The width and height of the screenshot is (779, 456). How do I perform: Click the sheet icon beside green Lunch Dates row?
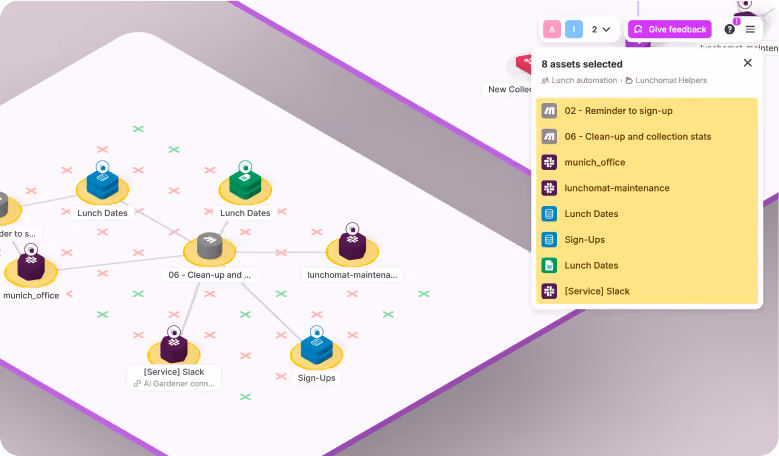coord(549,266)
